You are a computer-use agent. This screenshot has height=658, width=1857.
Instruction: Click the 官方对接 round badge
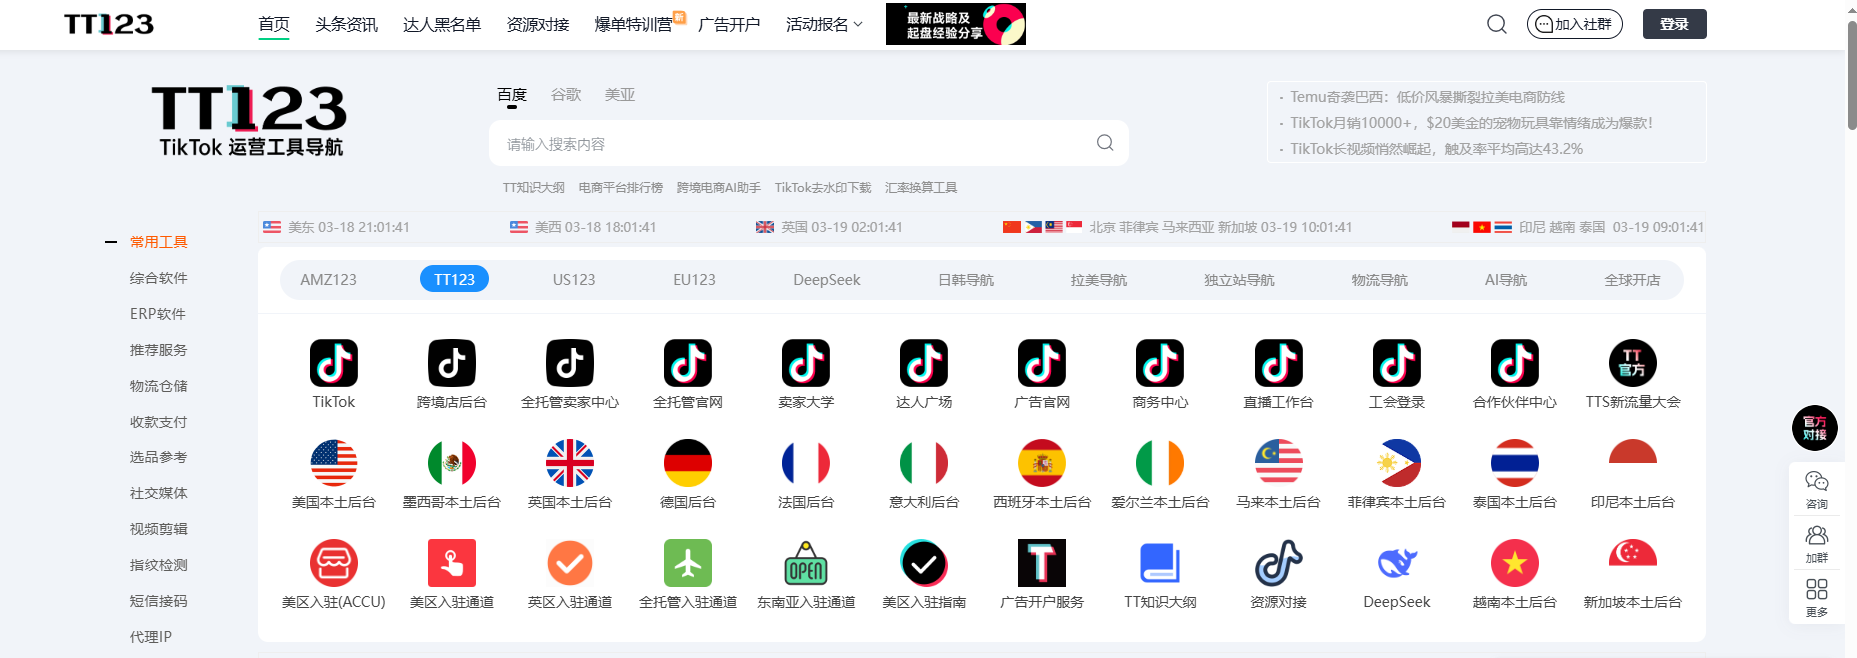(x=1815, y=428)
